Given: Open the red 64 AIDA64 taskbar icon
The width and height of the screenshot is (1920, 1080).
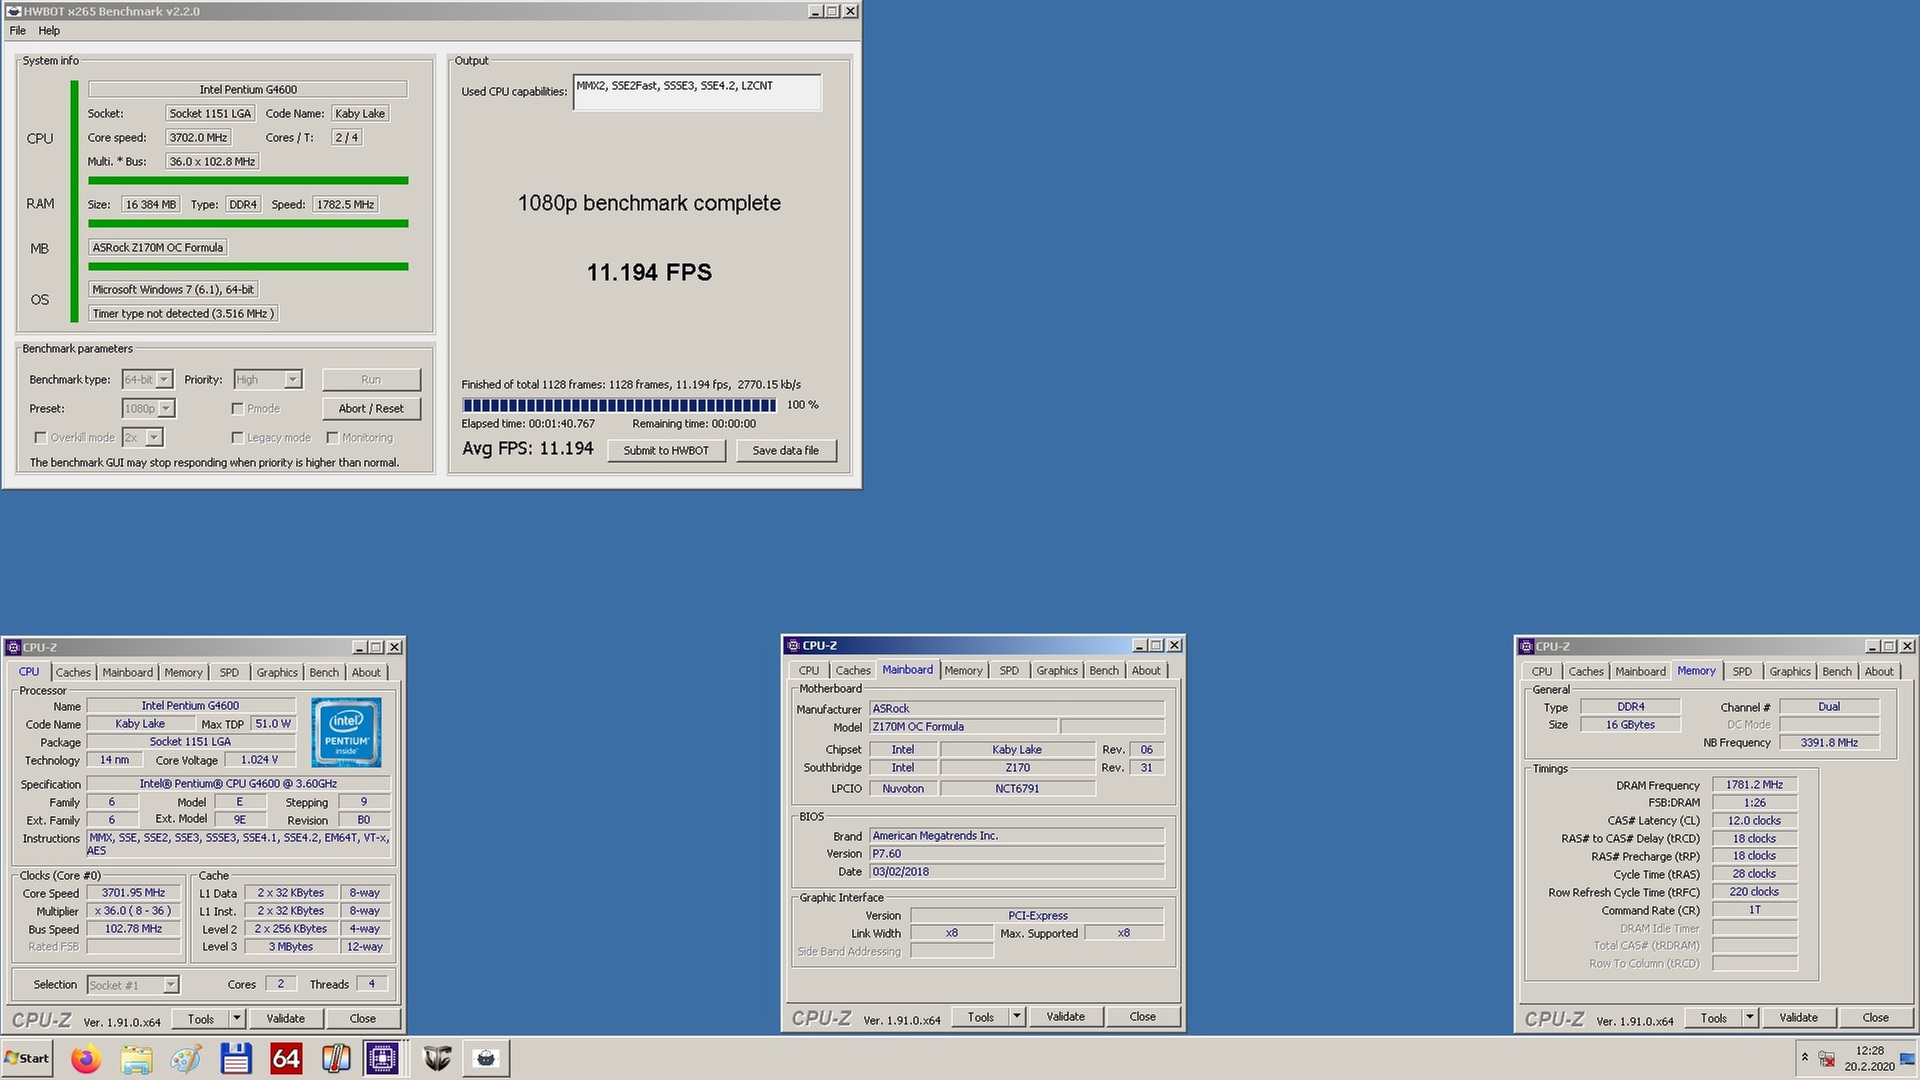Looking at the screenshot, I should click(x=286, y=1058).
